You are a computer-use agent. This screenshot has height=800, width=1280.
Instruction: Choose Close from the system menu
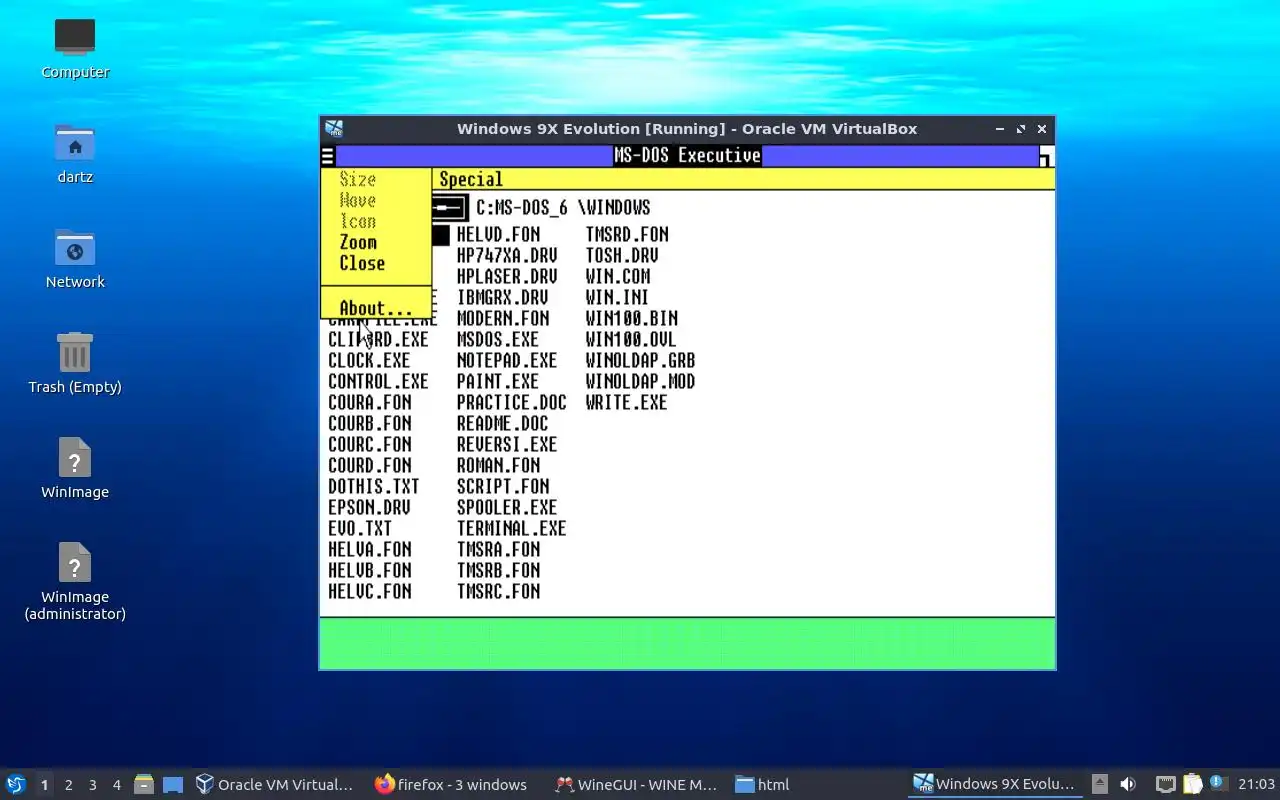click(x=362, y=264)
